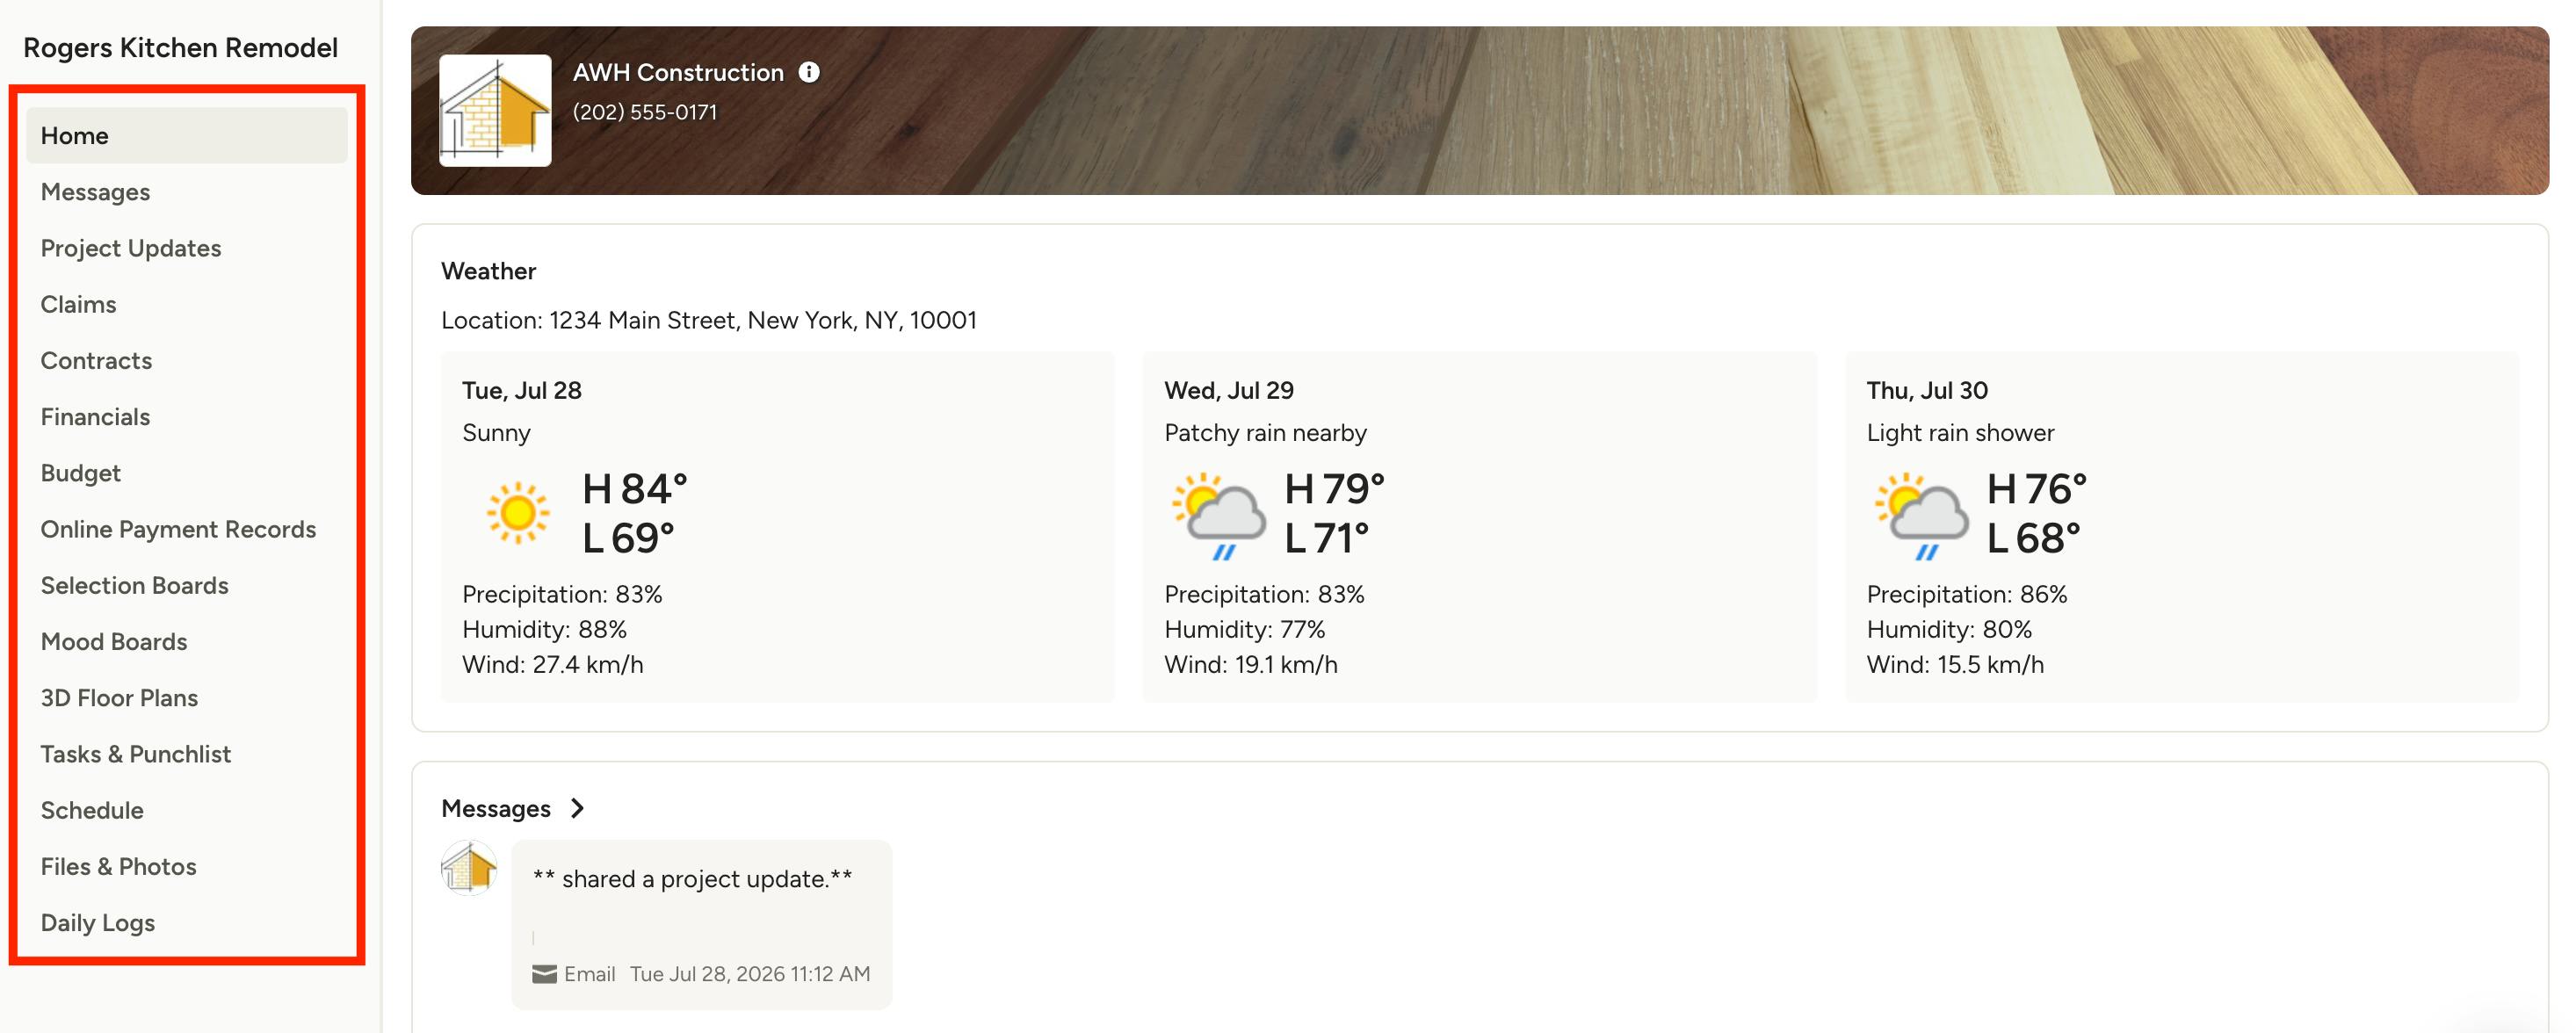Click the info icon beside AWH Construction
The width and height of the screenshot is (2576, 1033).
tap(809, 72)
